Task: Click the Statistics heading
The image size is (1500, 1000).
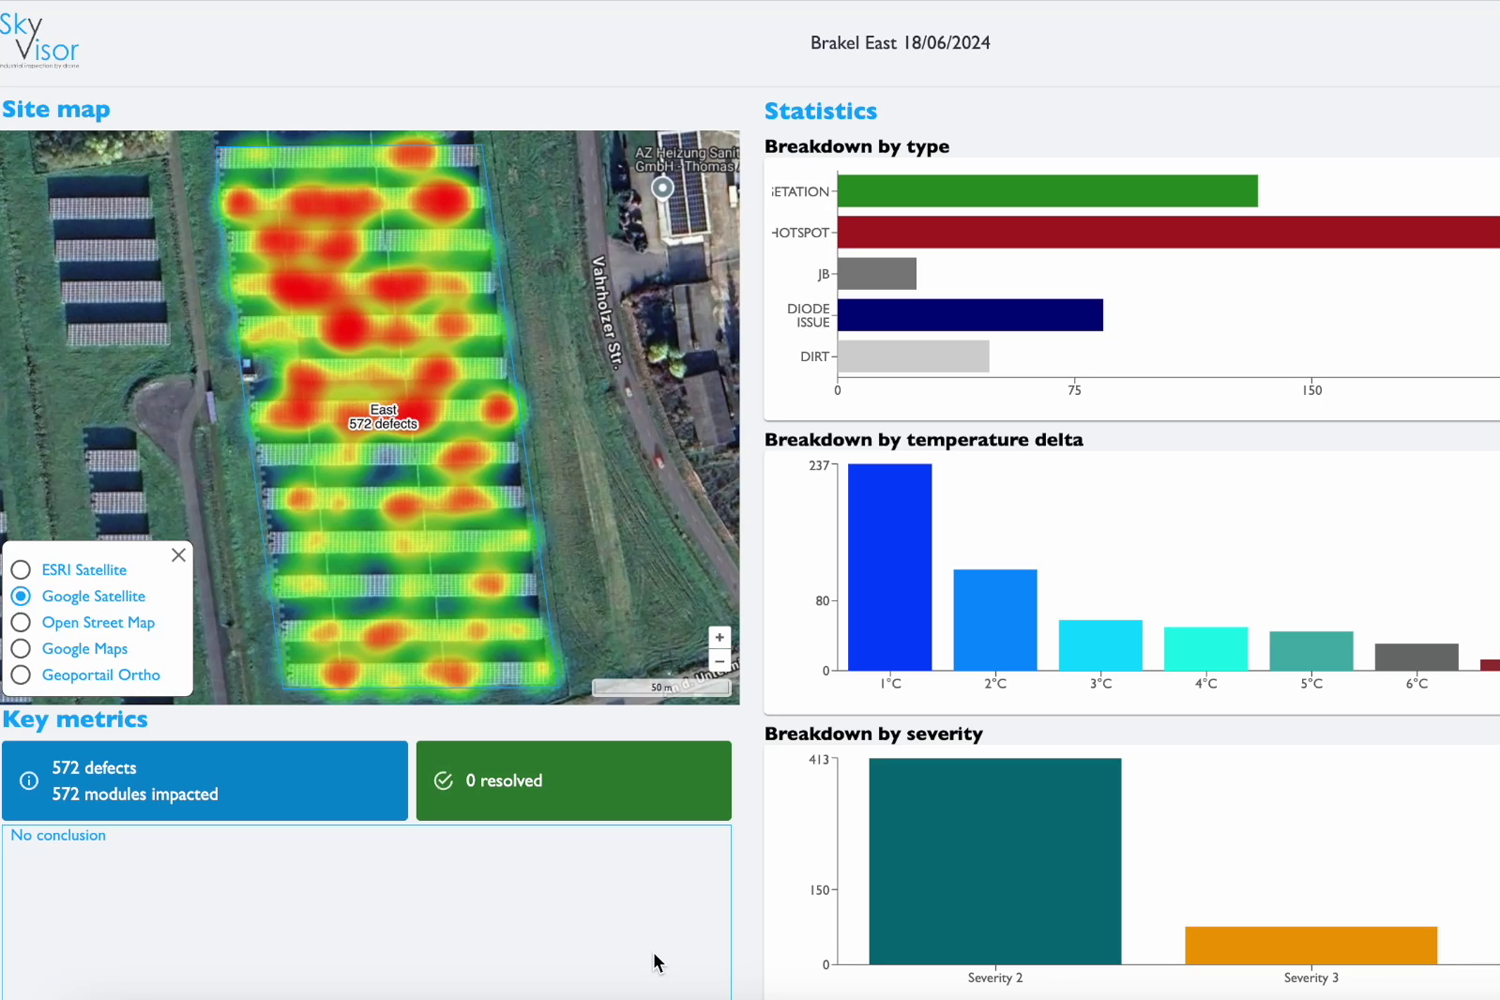Action: pyautogui.click(x=821, y=111)
